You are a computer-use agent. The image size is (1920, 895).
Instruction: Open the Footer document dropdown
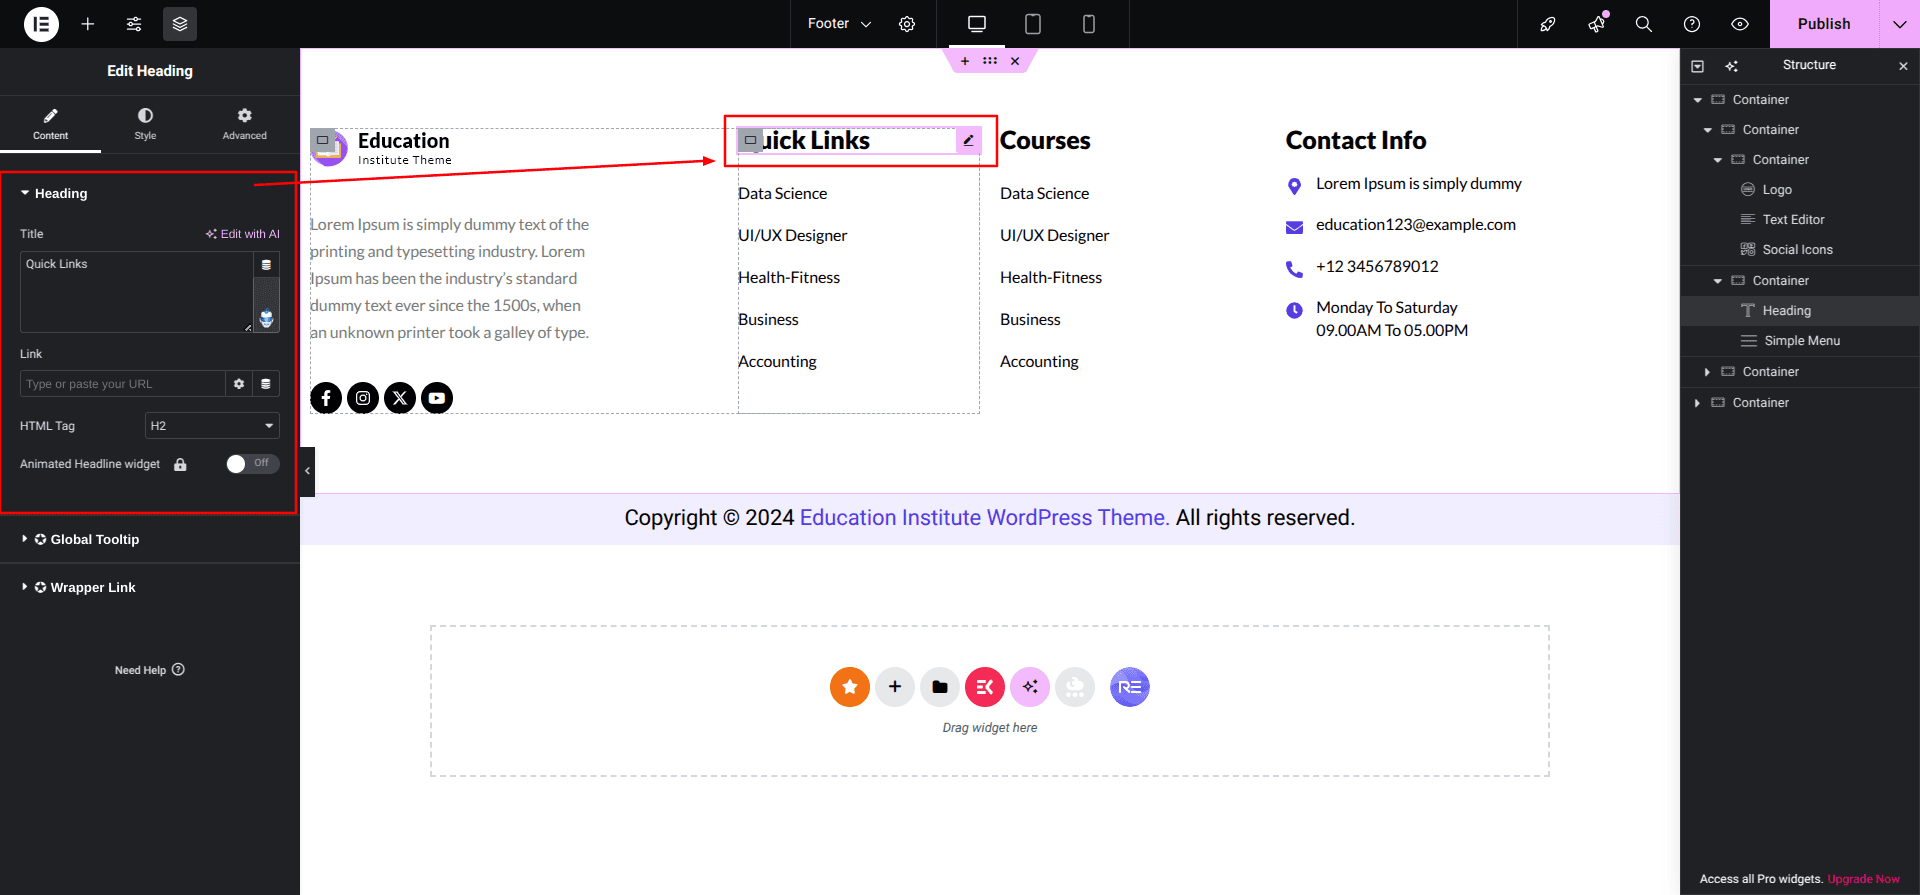pos(839,24)
